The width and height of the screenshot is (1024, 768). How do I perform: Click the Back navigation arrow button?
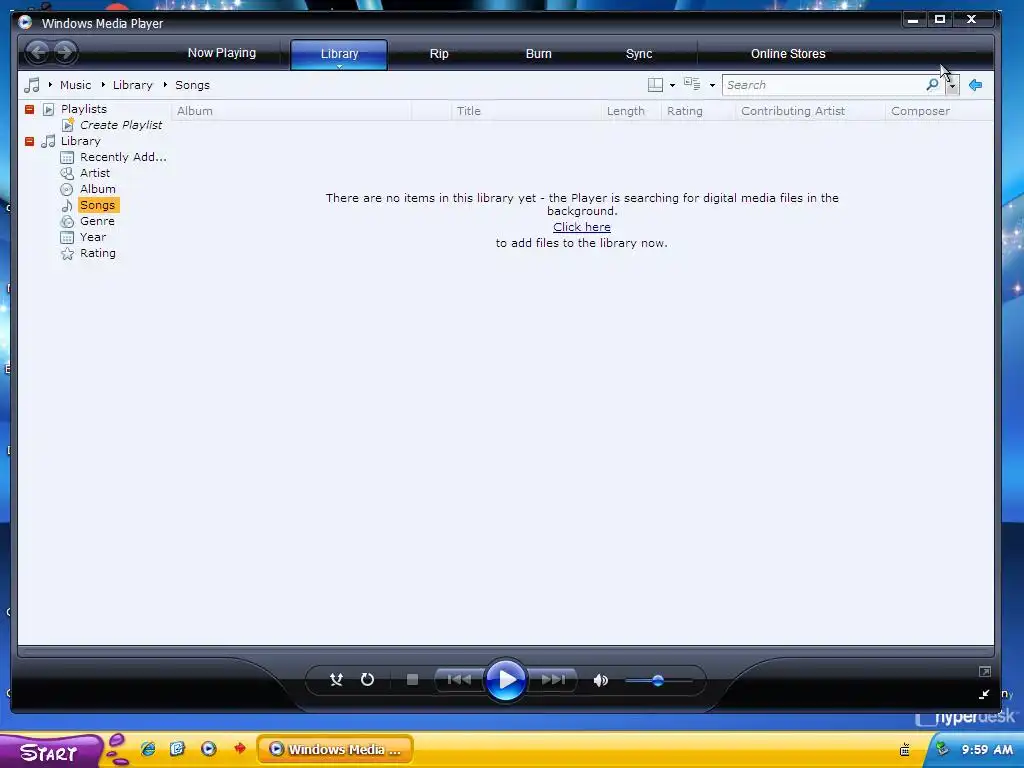pyautogui.click(x=38, y=52)
